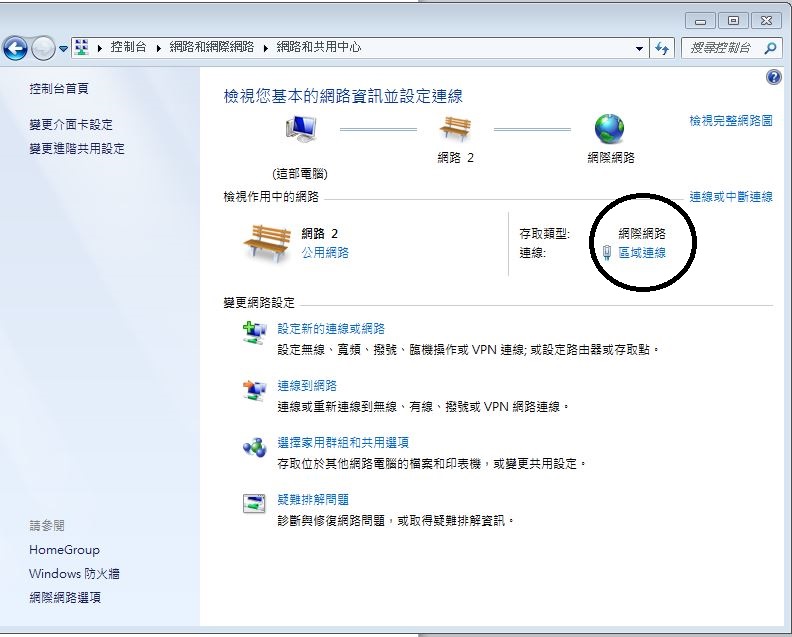
Task: Click in the 搜尋控制台 search box
Action: pyautogui.click(x=722, y=48)
